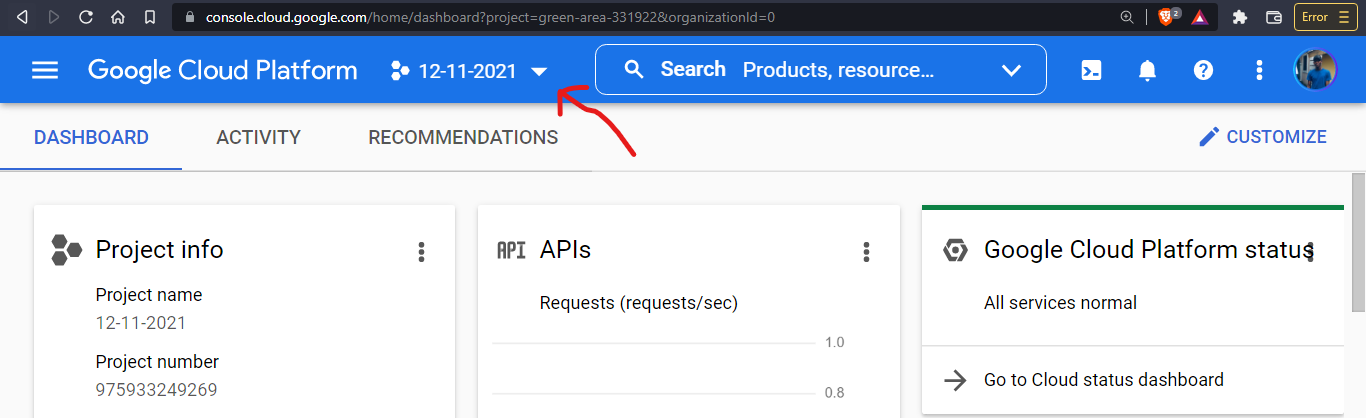Click the browser Error menu button
Image resolution: width=1366 pixels, height=418 pixels.
(1325, 17)
